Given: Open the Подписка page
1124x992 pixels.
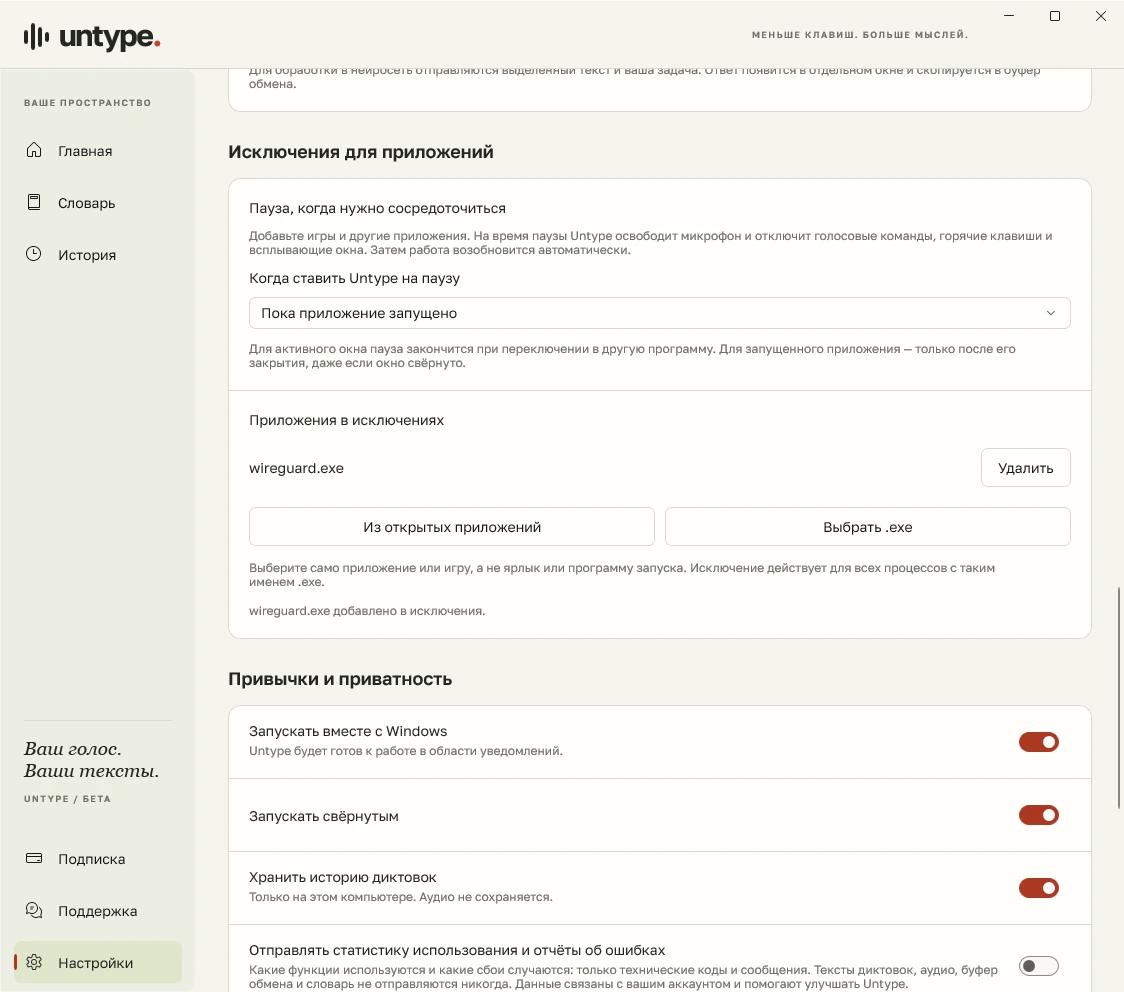Looking at the screenshot, I should click(x=98, y=859).
